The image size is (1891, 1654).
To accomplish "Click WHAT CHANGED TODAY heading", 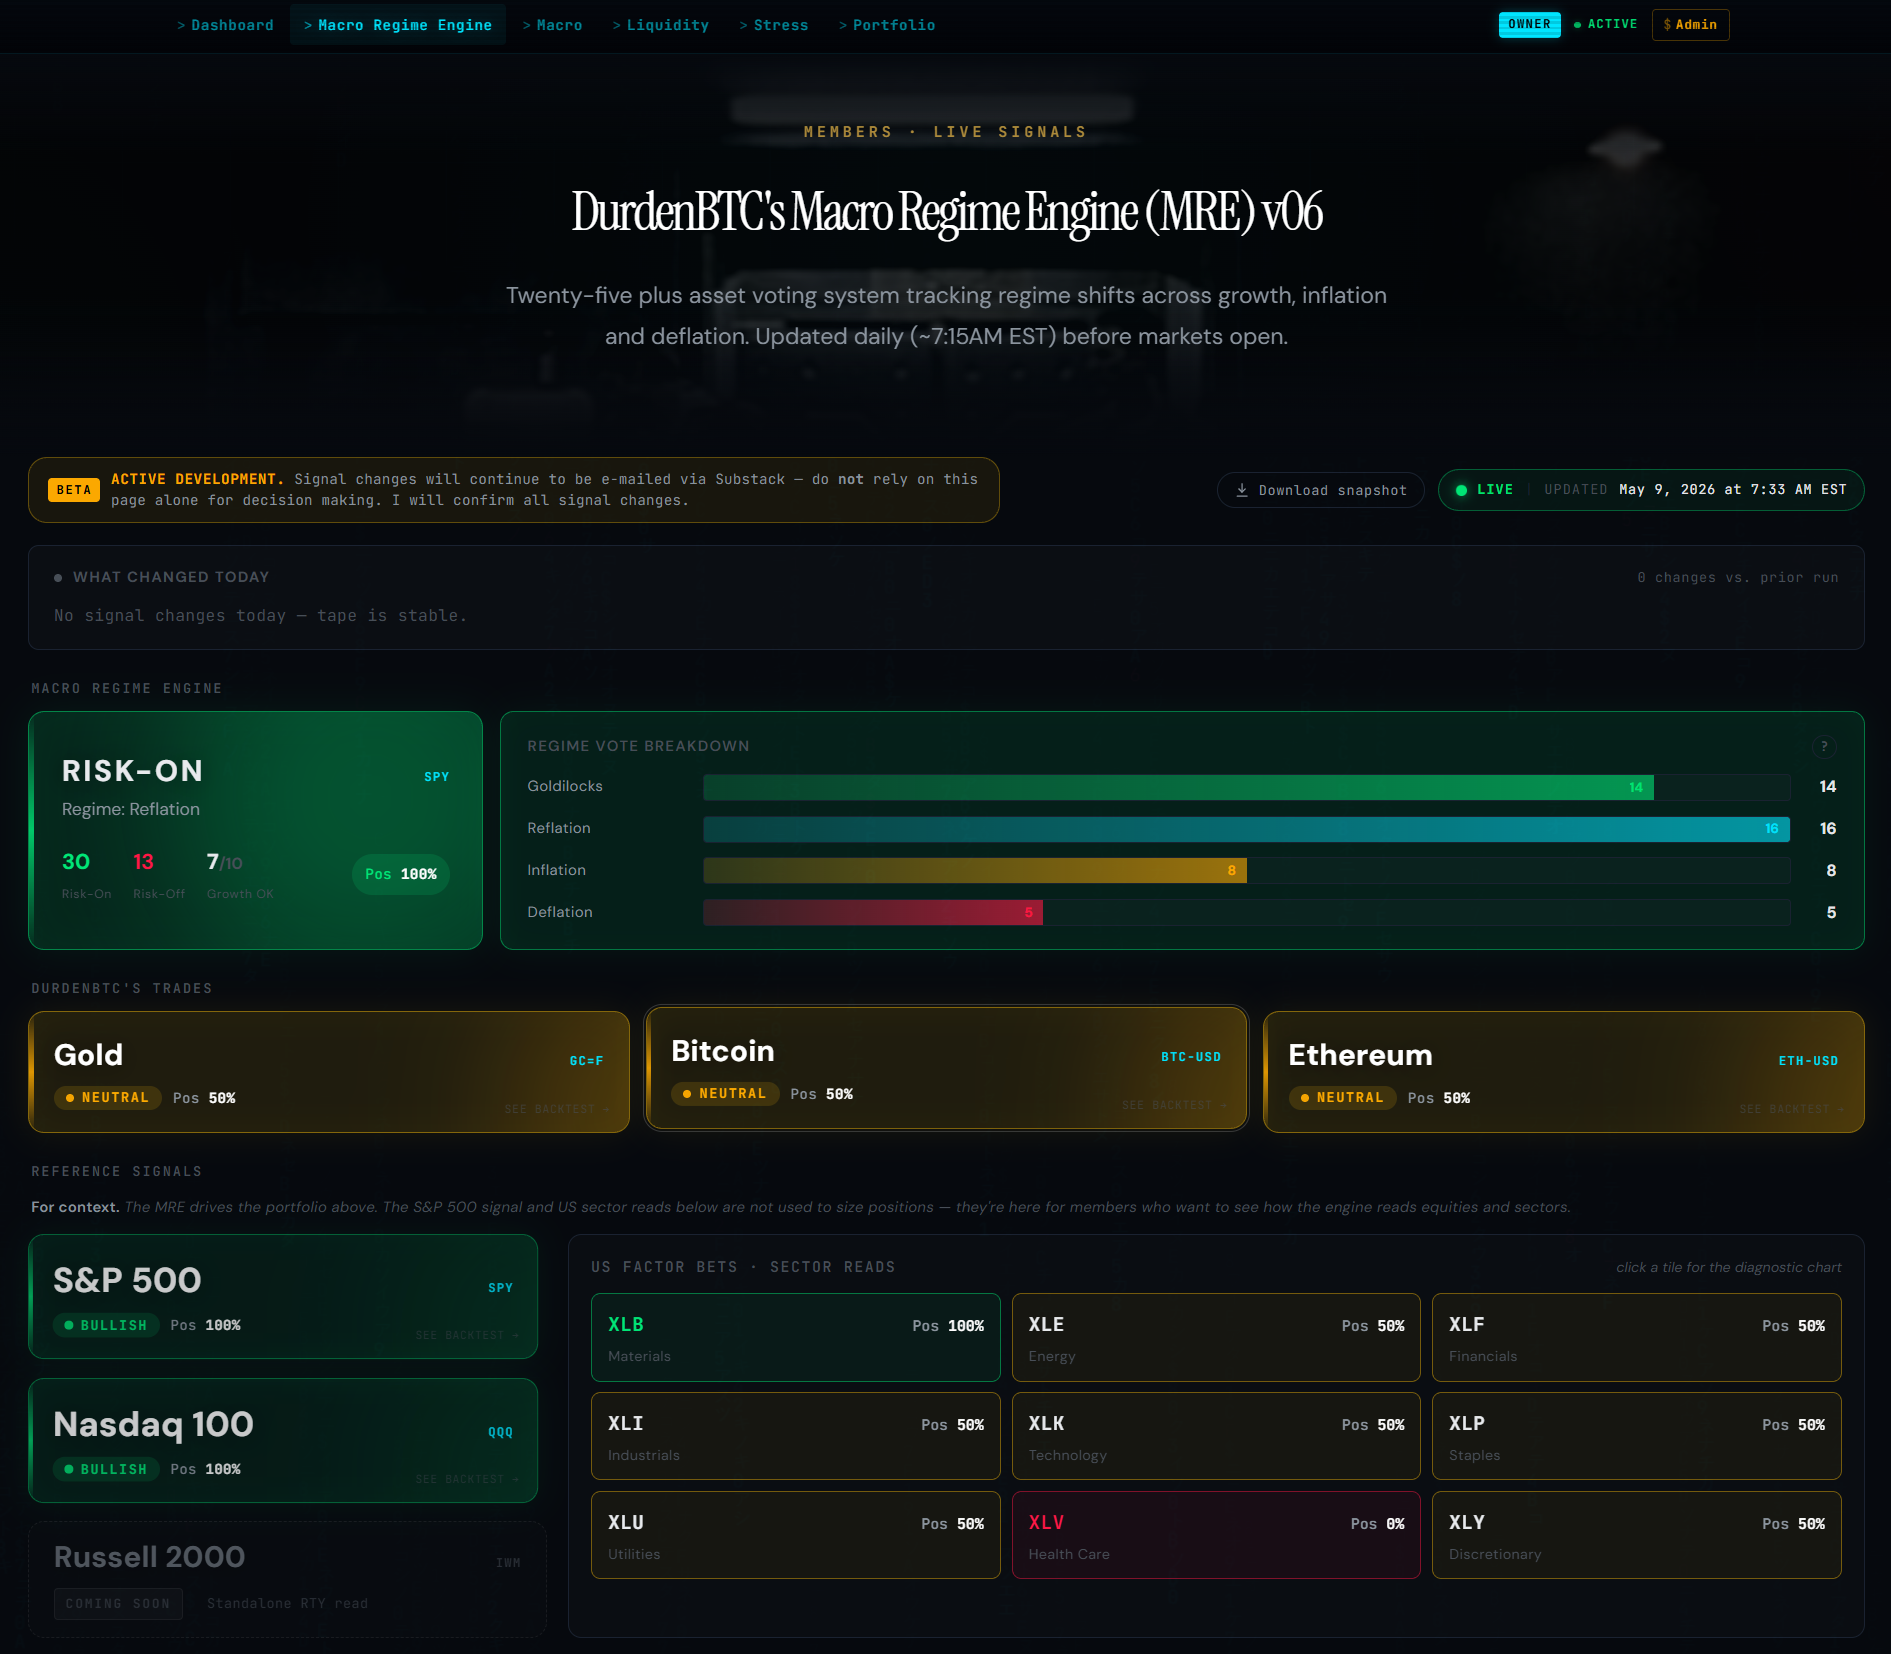I will [170, 577].
